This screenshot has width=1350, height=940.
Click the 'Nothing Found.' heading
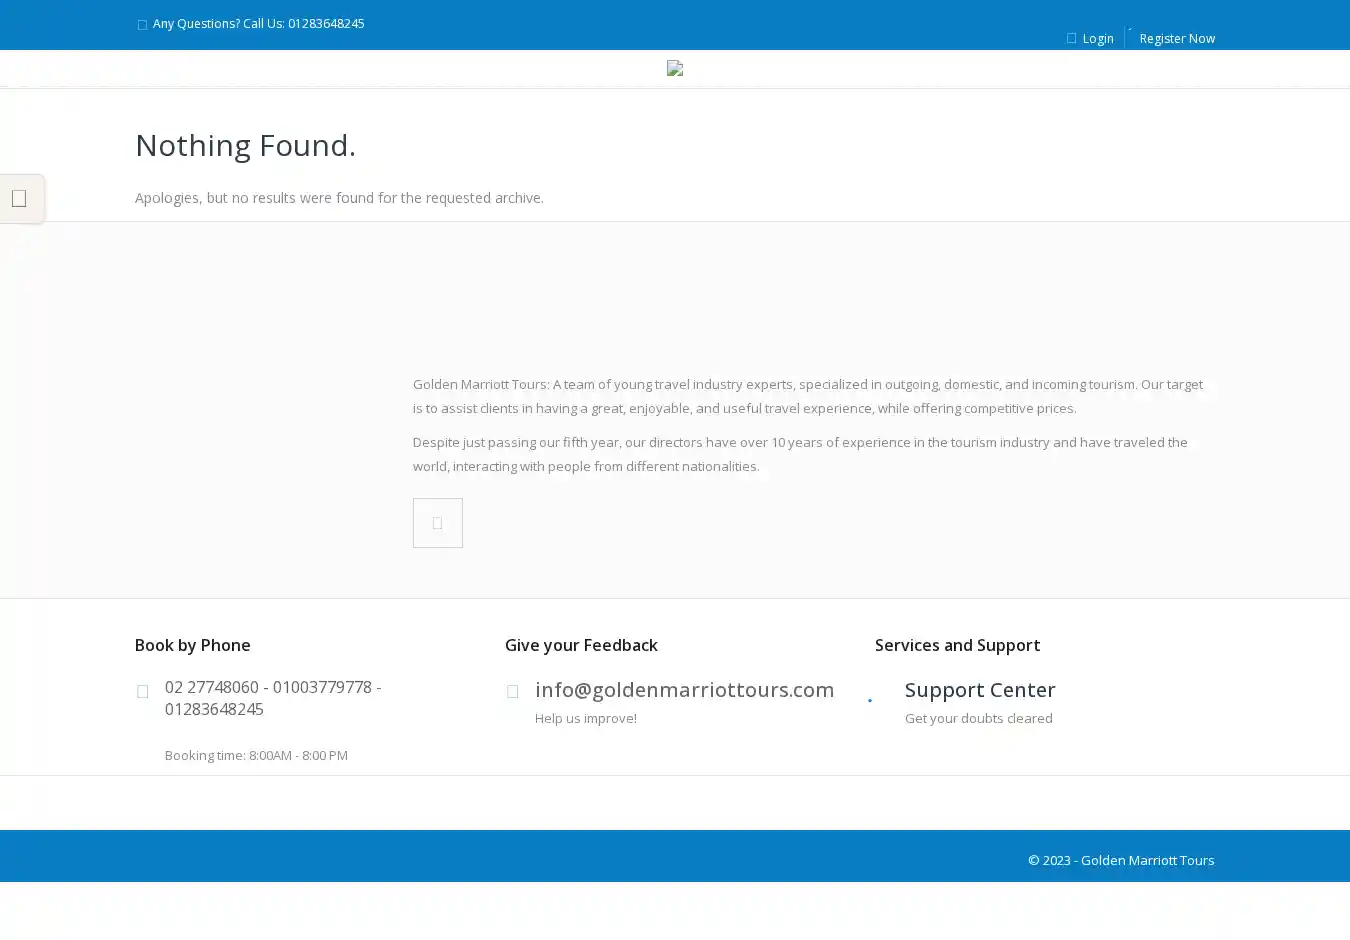point(245,145)
